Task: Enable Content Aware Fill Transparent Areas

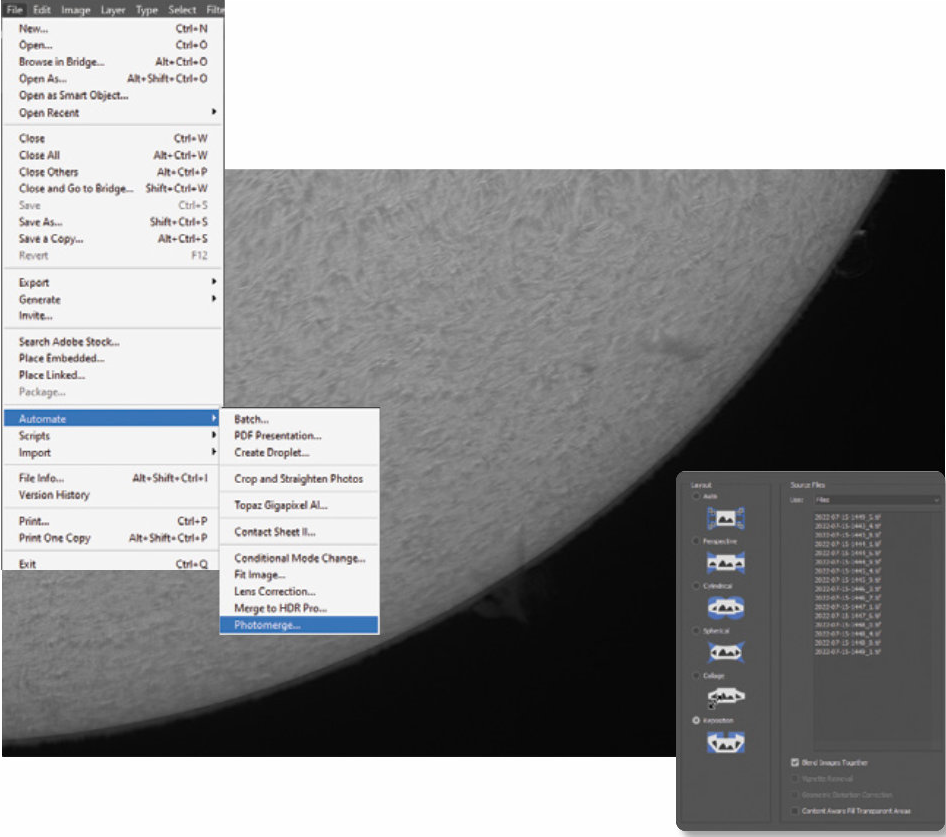Action: [794, 811]
